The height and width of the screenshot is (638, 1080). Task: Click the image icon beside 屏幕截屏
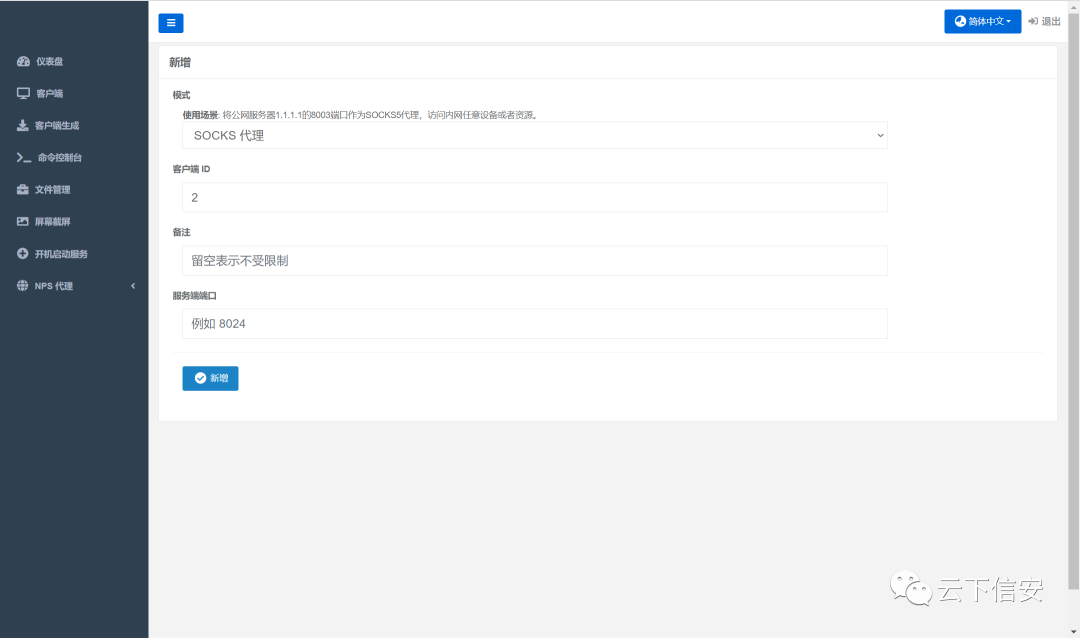tap(23, 221)
